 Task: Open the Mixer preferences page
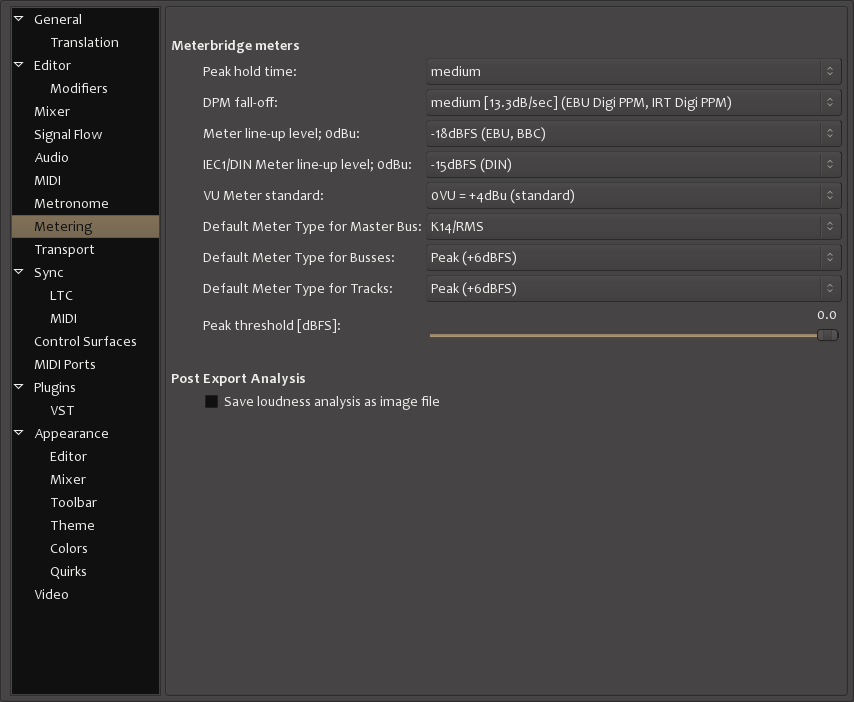pos(52,111)
